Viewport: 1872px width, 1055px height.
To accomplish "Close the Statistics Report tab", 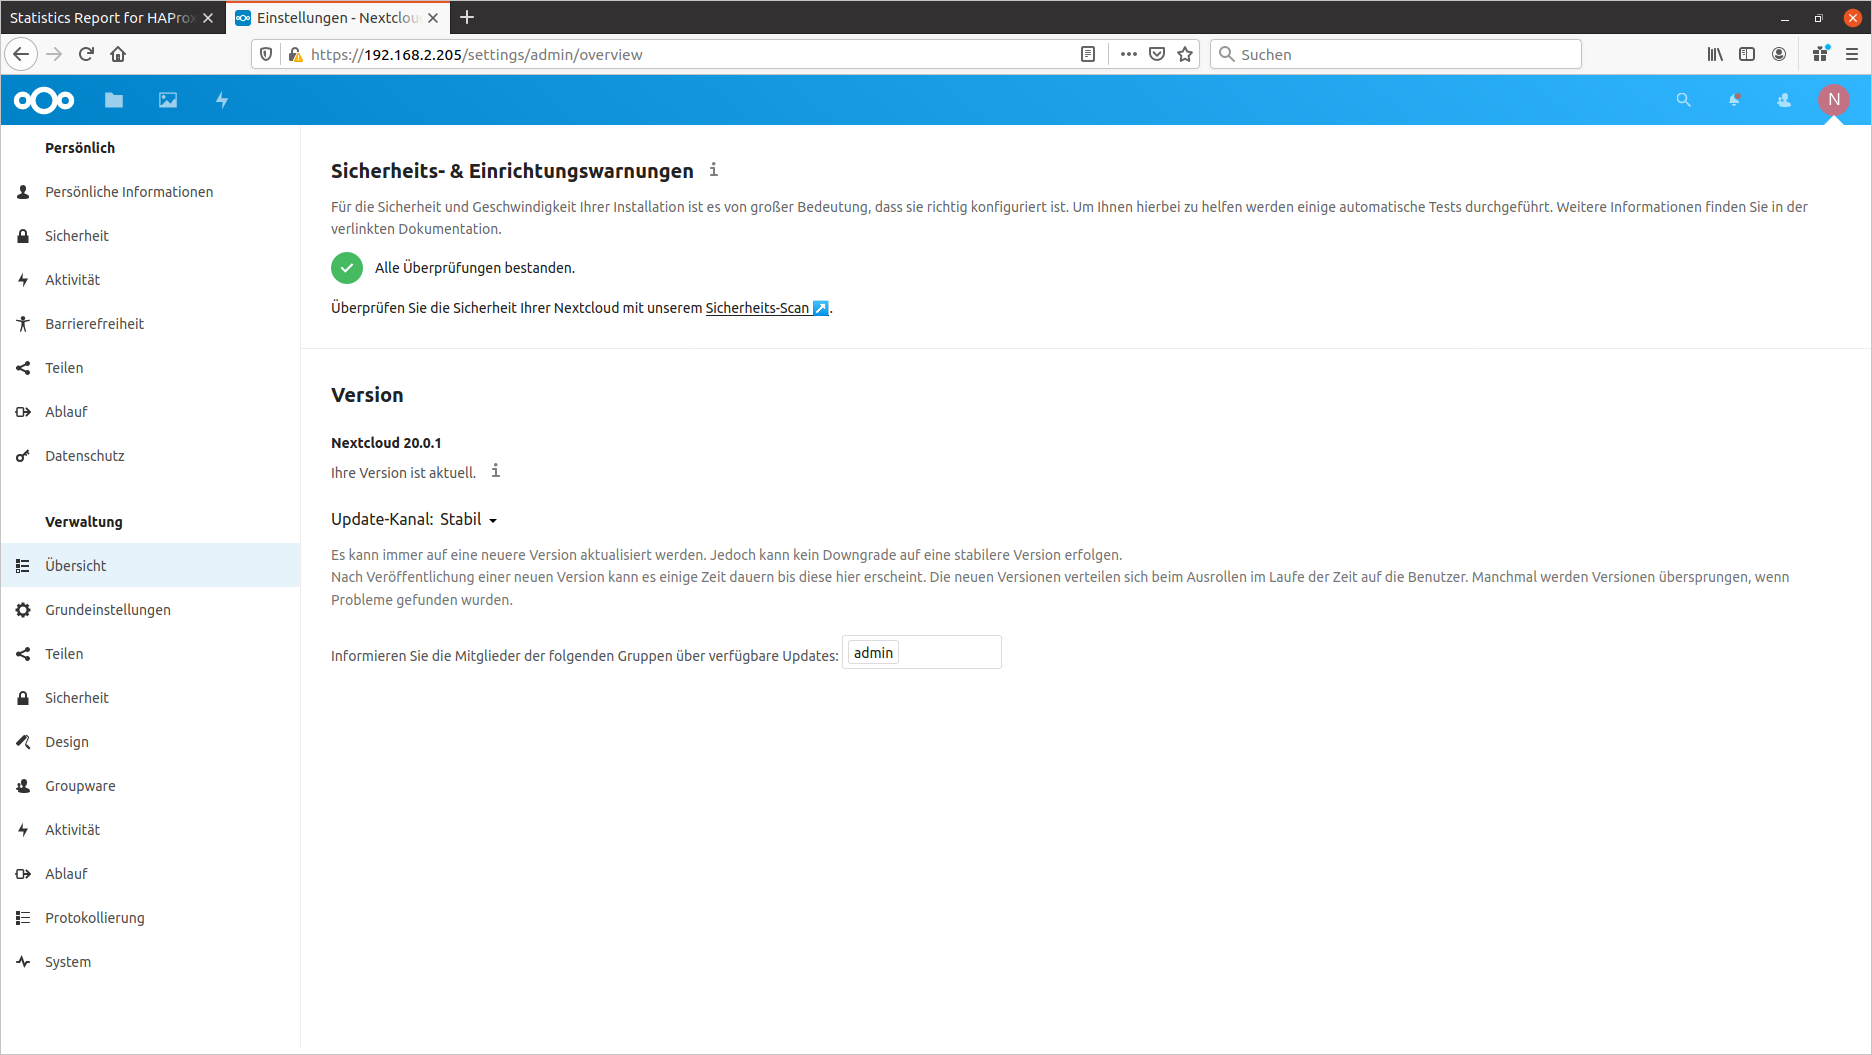I will click(x=208, y=18).
